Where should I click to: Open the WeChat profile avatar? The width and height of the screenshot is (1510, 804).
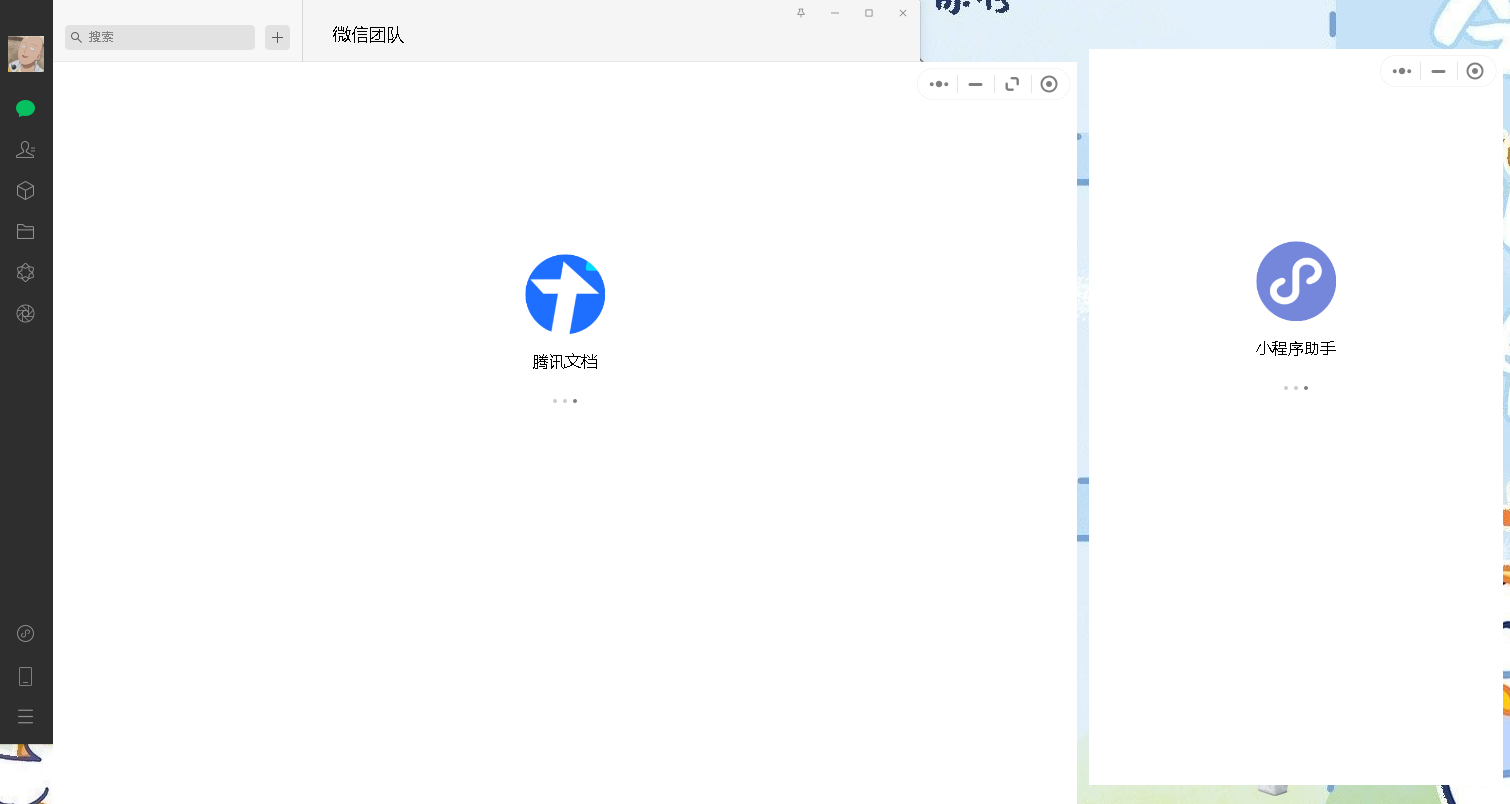click(x=26, y=54)
